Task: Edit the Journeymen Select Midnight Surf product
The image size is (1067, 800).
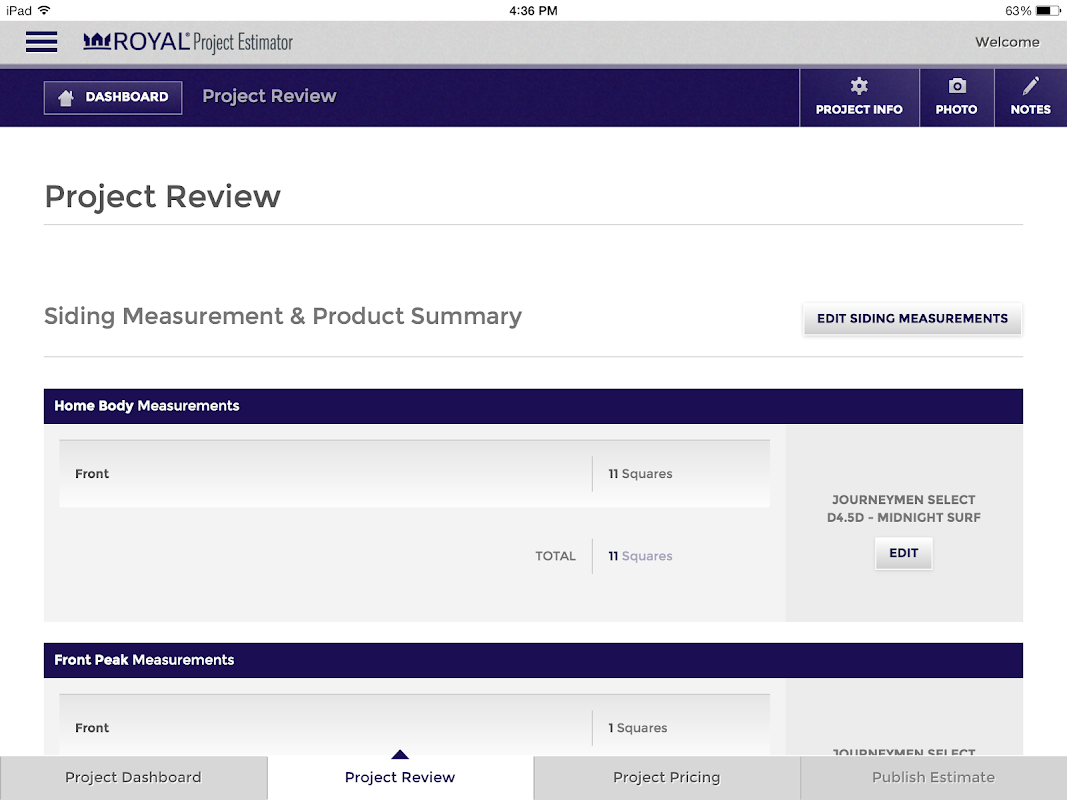Action: [x=903, y=553]
